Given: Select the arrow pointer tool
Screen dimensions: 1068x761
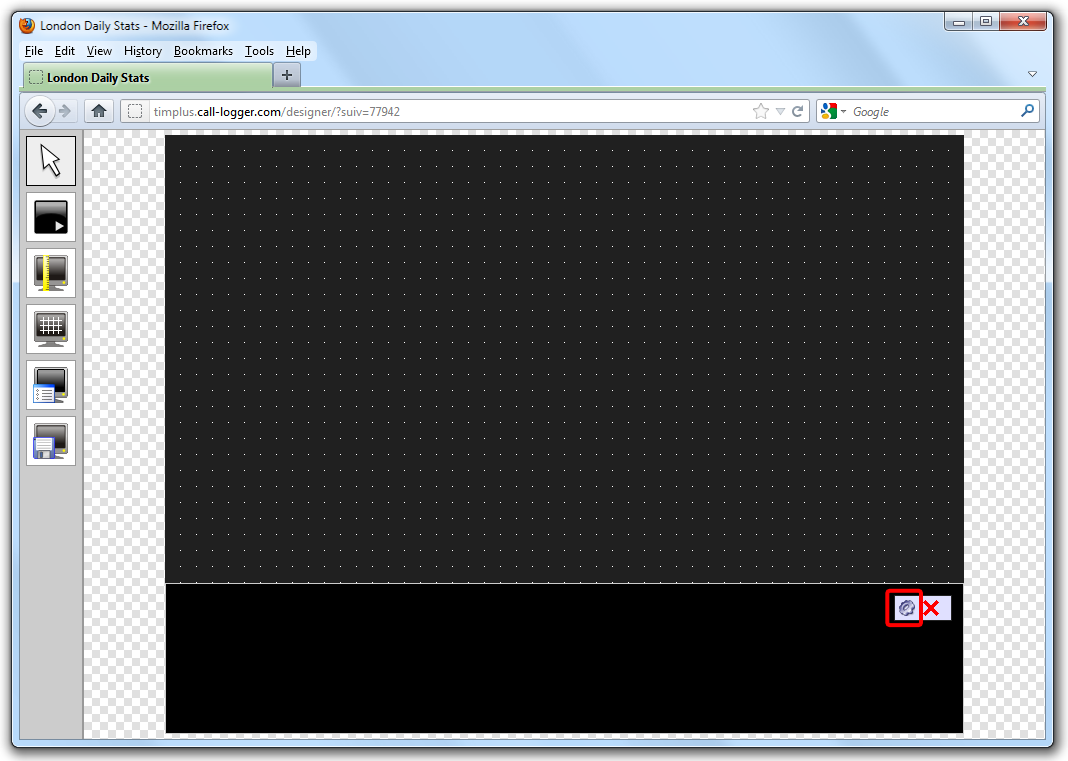Looking at the screenshot, I should point(51,160).
